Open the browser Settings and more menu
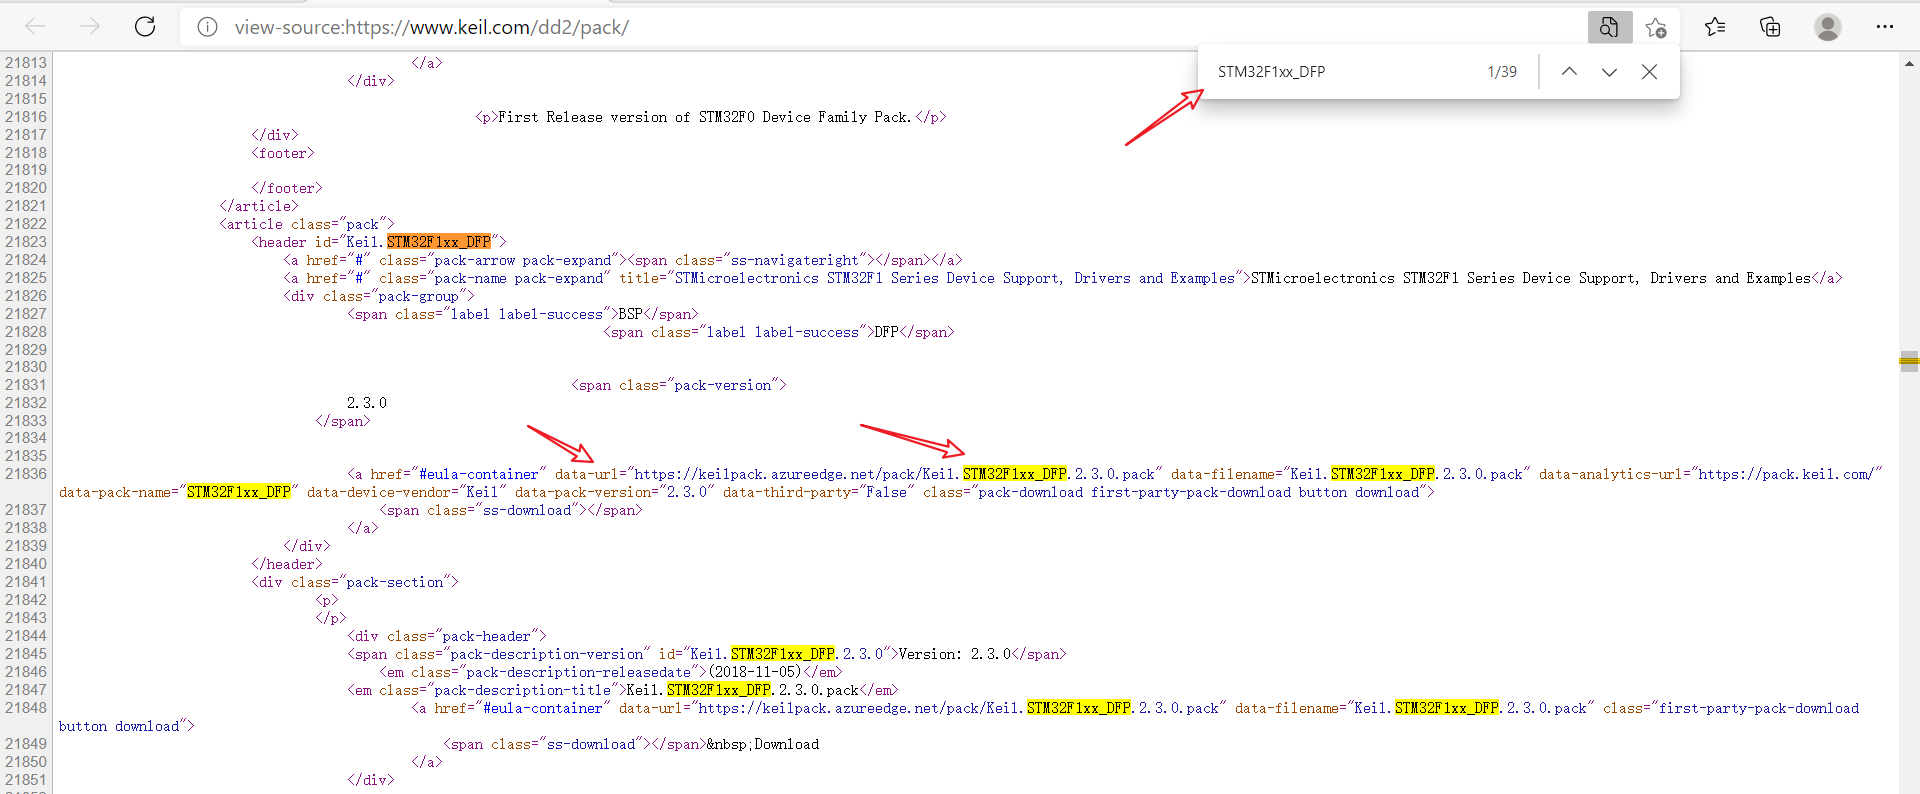This screenshot has width=1920, height=794. (x=1885, y=27)
